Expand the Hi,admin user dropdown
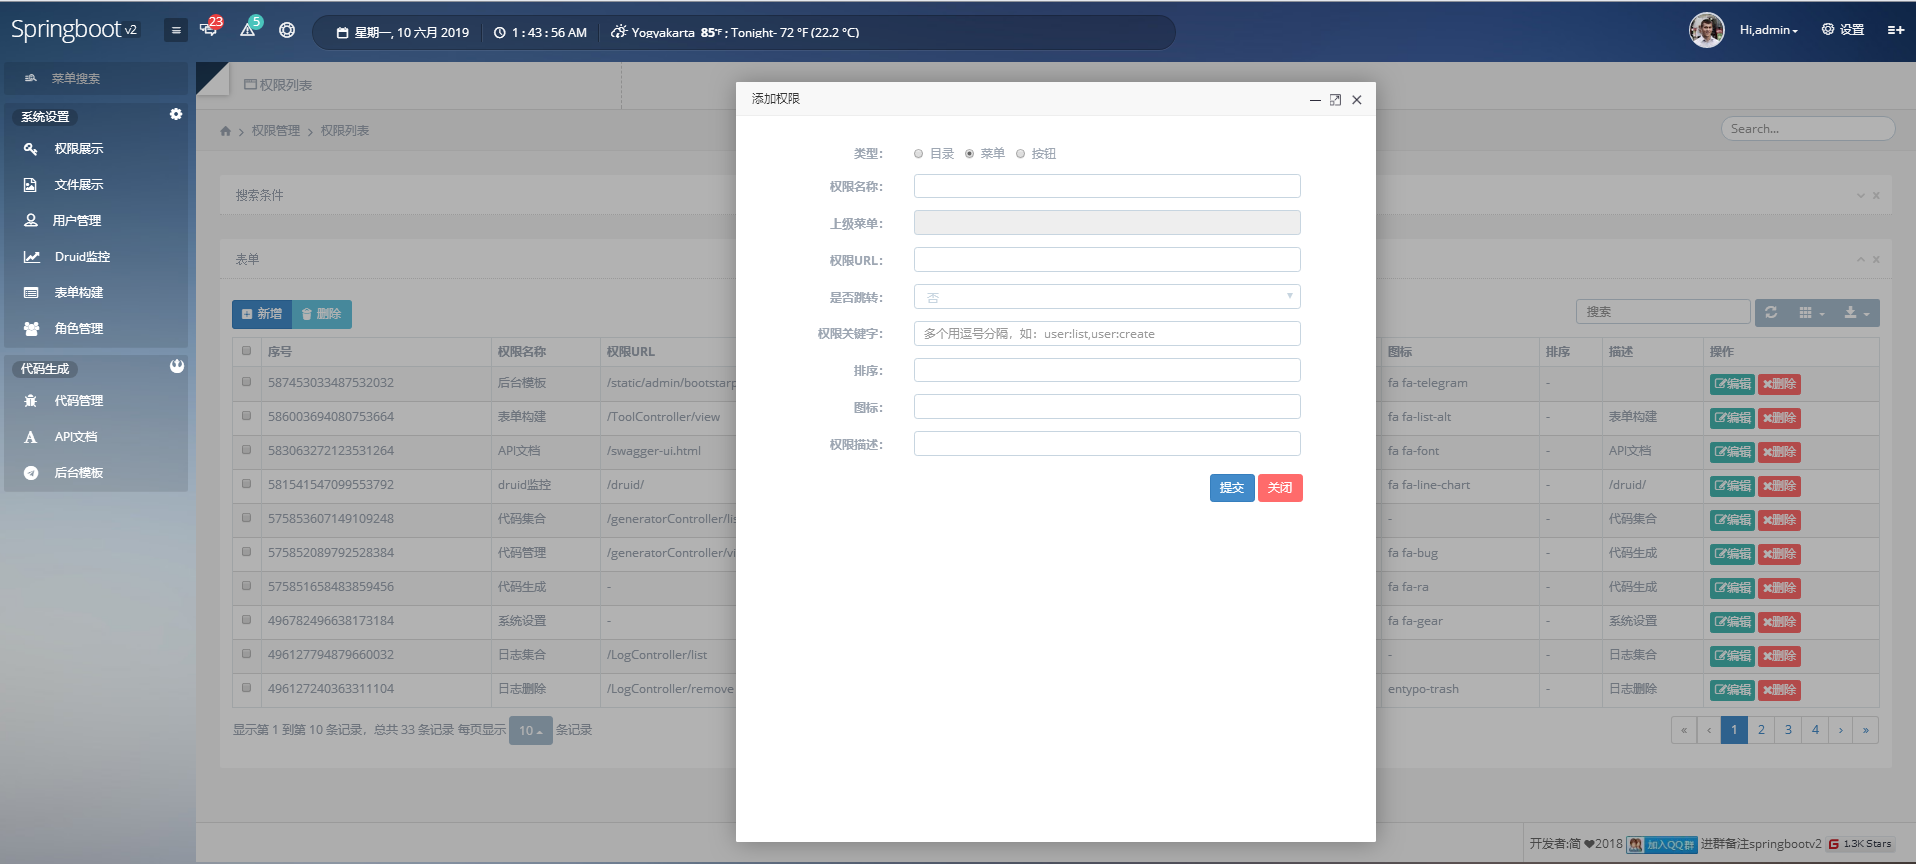The image size is (1916, 864). (1768, 30)
